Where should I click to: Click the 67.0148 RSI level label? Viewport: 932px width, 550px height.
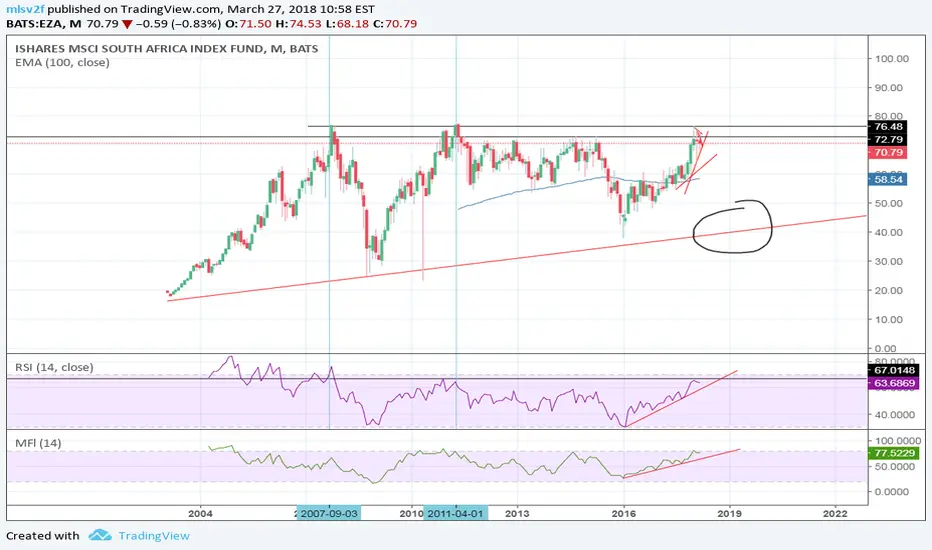(894, 370)
